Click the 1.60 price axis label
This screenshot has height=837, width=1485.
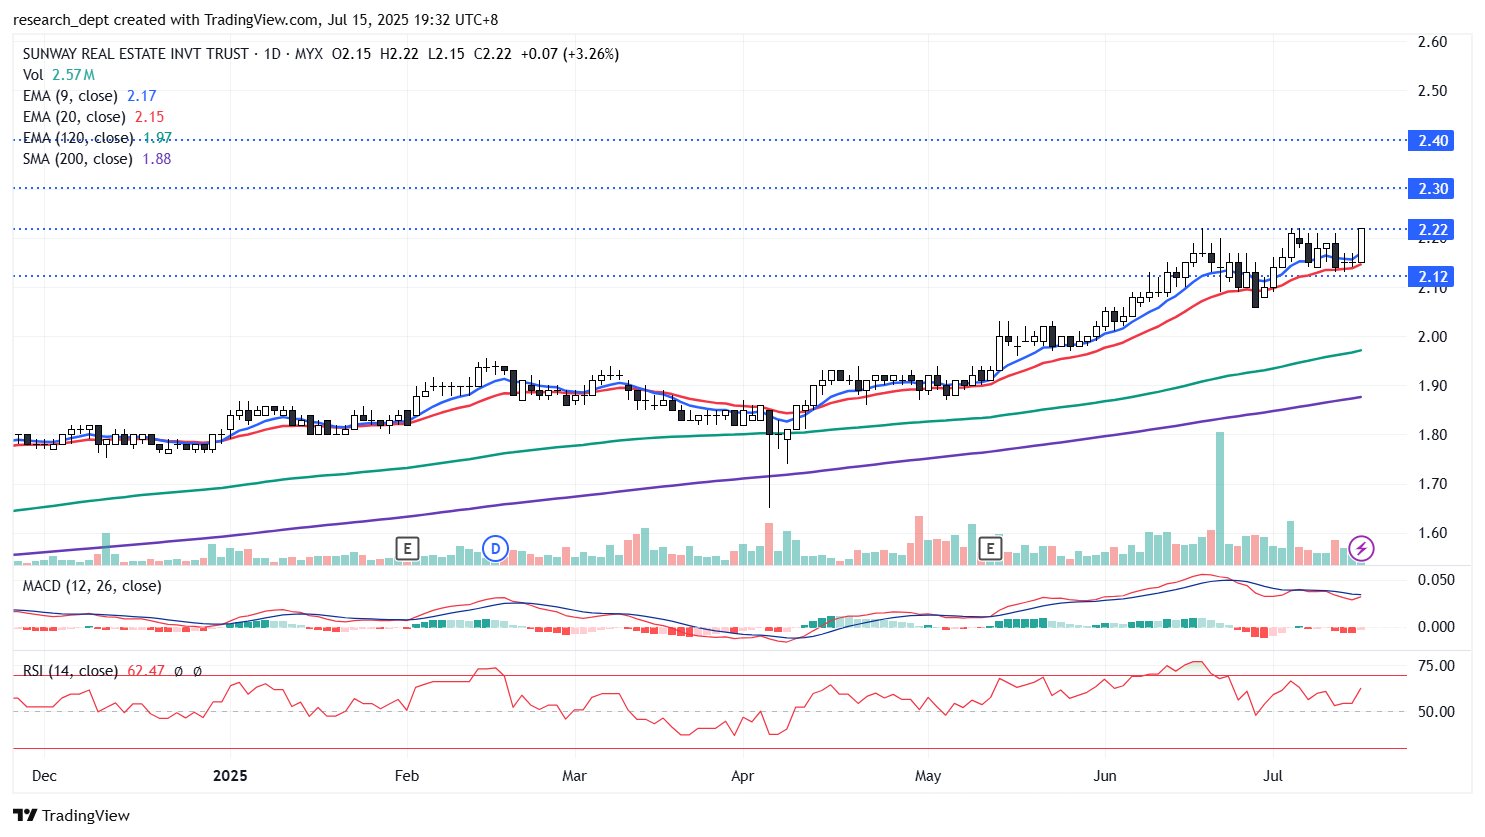click(x=1432, y=533)
